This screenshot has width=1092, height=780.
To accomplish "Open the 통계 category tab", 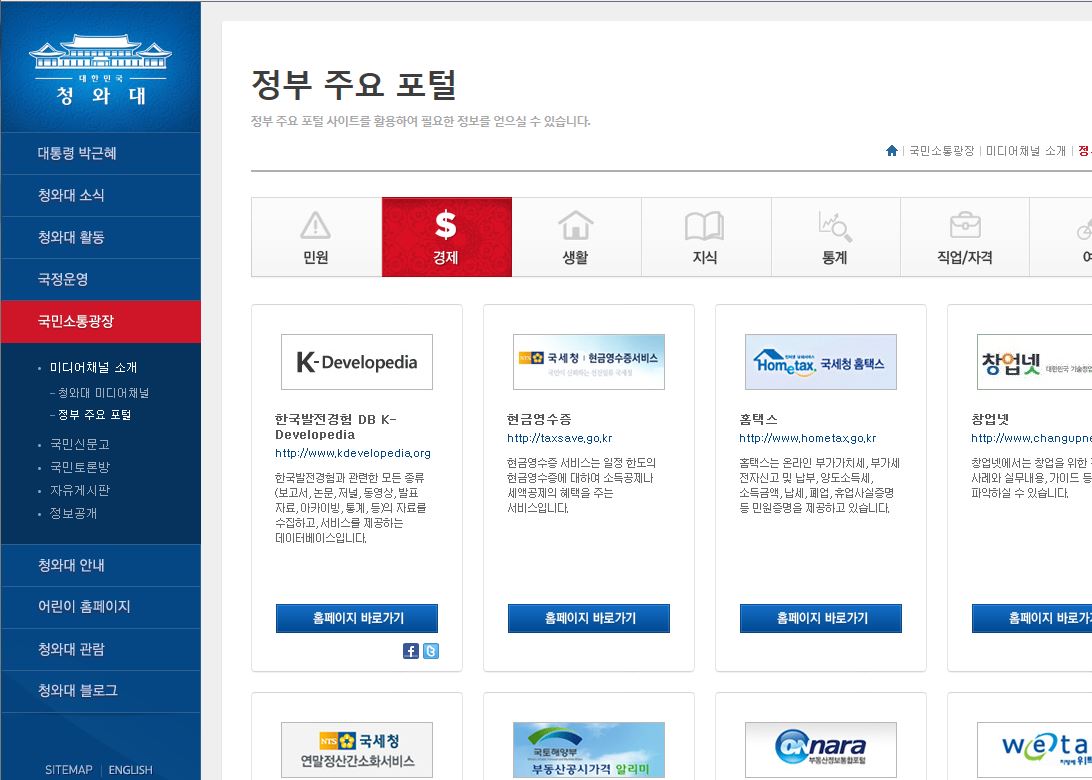I will tap(835, 237).
